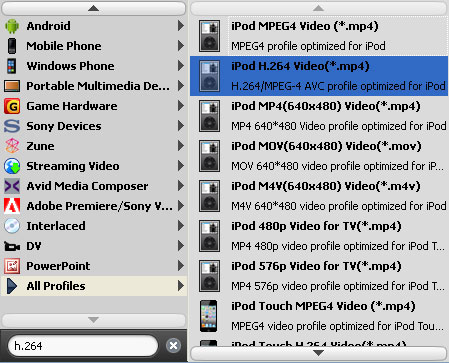Click the Avid Media Composer icon
Screen dimensions: 449x363
point(12,186)
